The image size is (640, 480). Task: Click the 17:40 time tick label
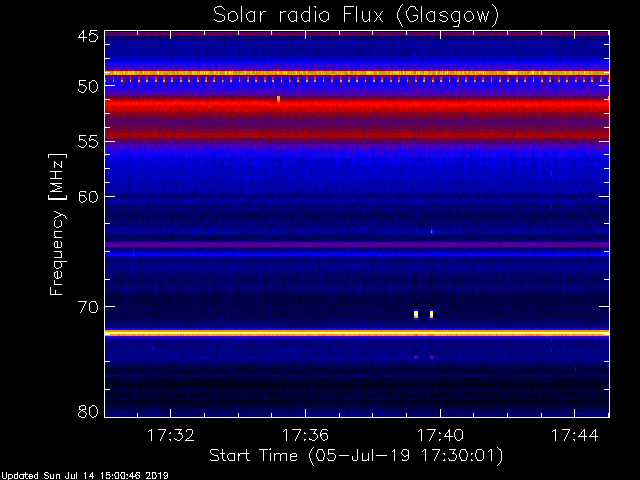(440, 436)
